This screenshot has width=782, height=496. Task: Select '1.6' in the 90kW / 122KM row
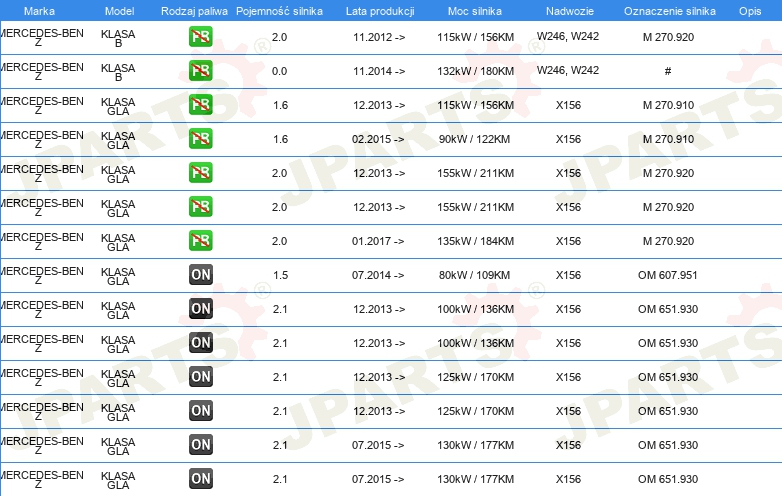click(x=280, y=139)
